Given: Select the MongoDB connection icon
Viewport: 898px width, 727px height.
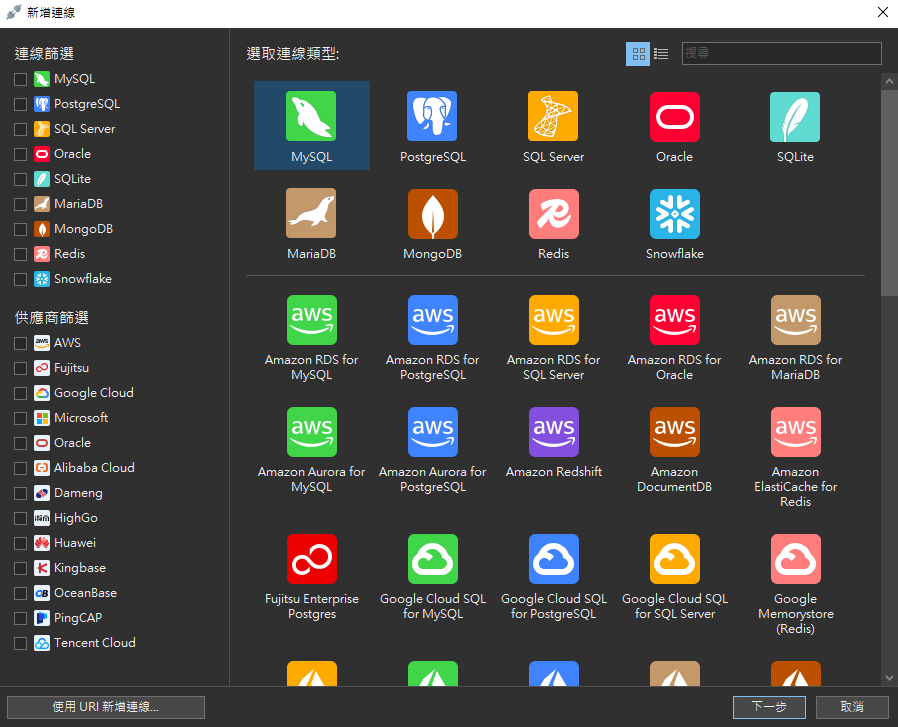Looking at the screenshot, I should pyautogui.click(x=432, y=214).
